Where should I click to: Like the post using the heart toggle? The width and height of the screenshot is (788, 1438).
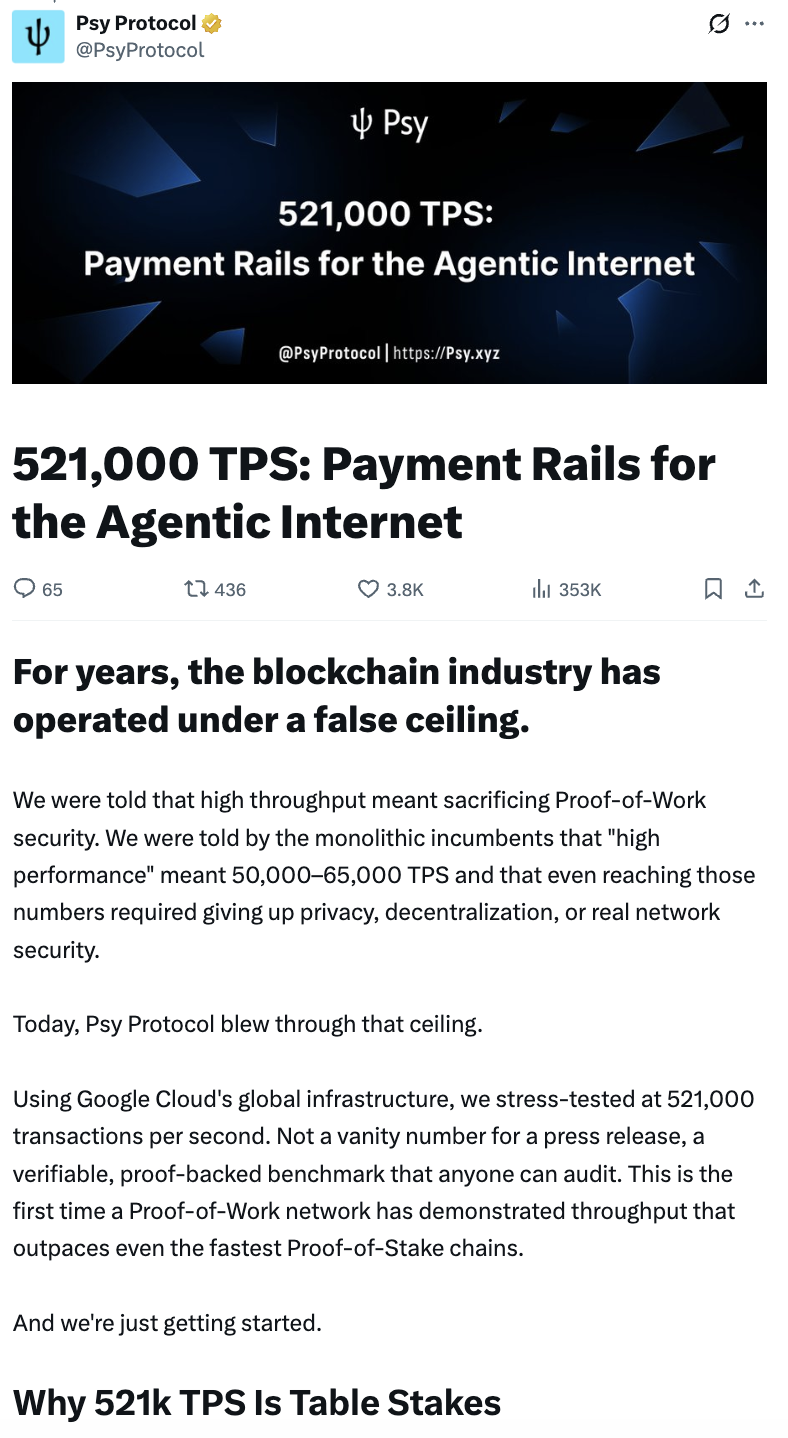pyautogui.click(x=369, y=589)
